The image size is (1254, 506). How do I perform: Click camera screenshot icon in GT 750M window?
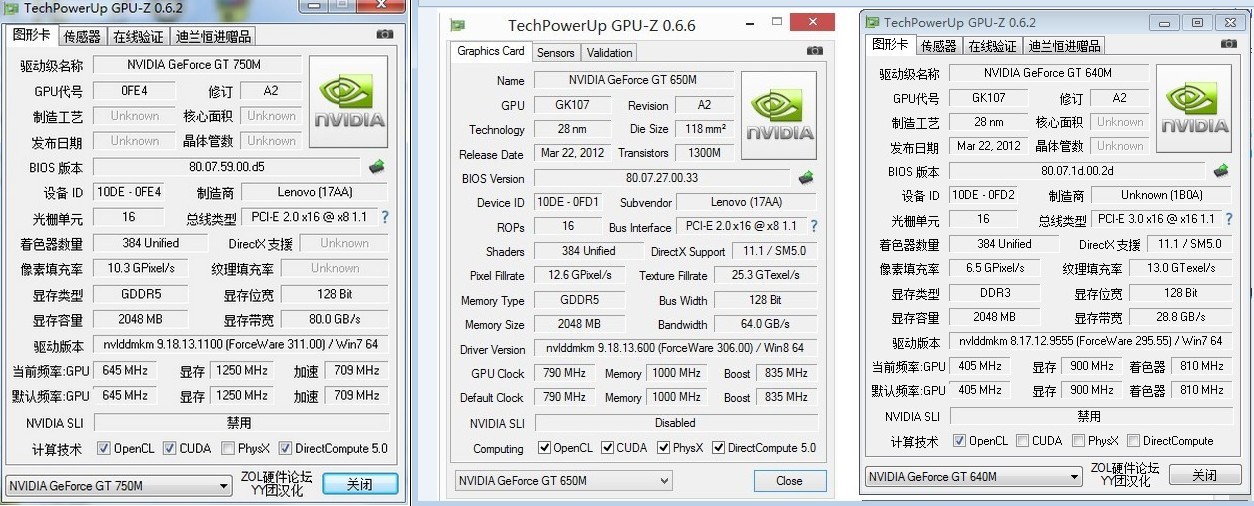pyautogui.click(x=385, y=34)
